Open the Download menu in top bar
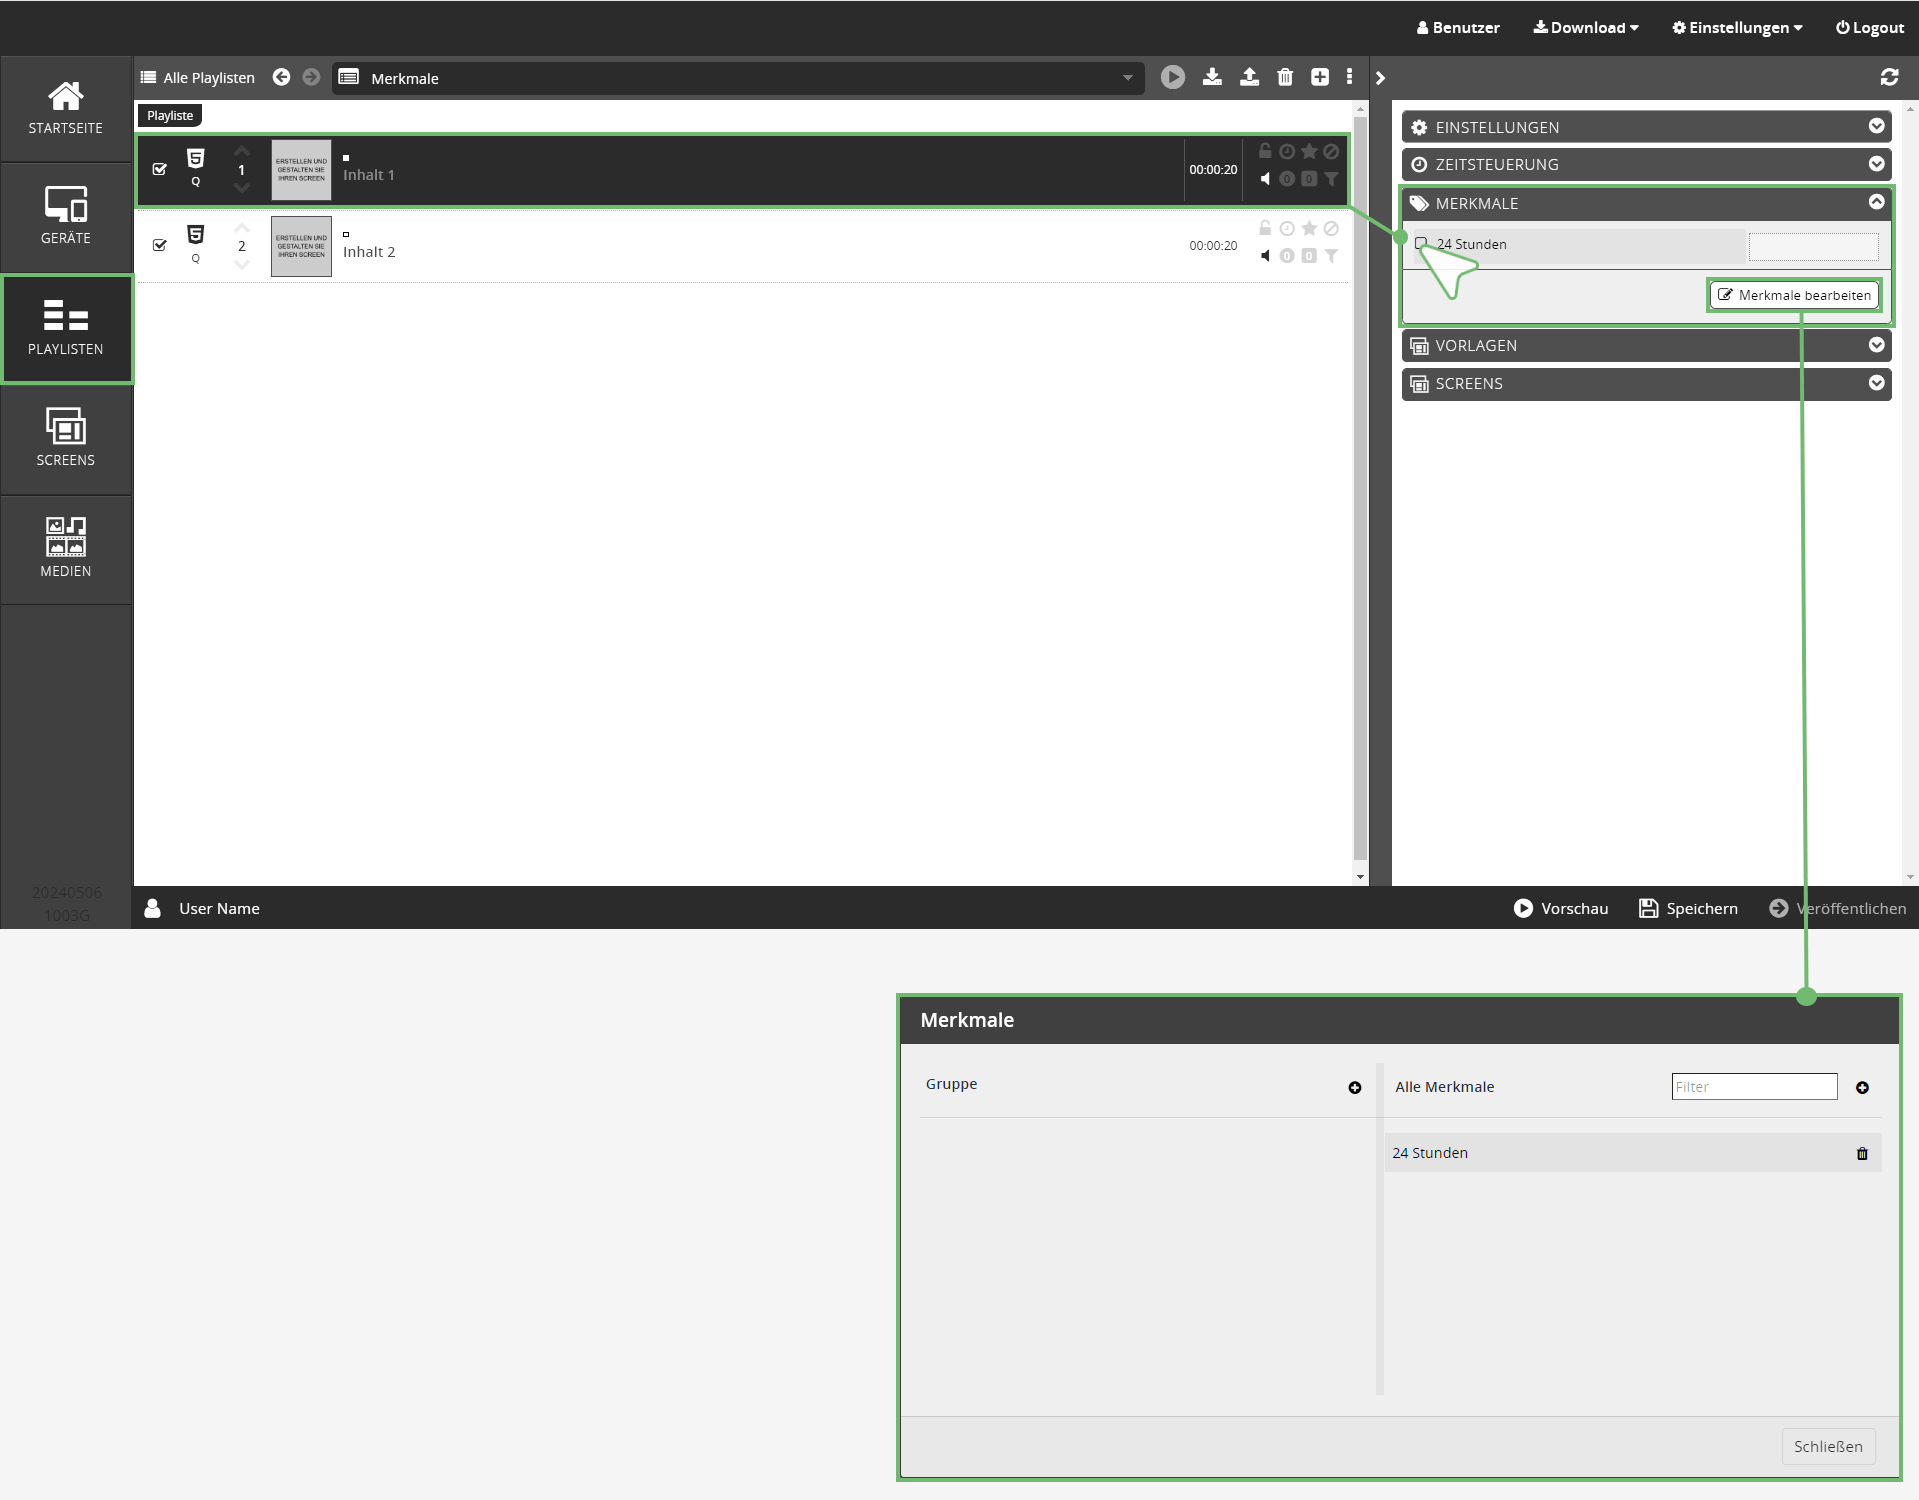This screenshot has height=1500, width=1919. coord(1586,28)
